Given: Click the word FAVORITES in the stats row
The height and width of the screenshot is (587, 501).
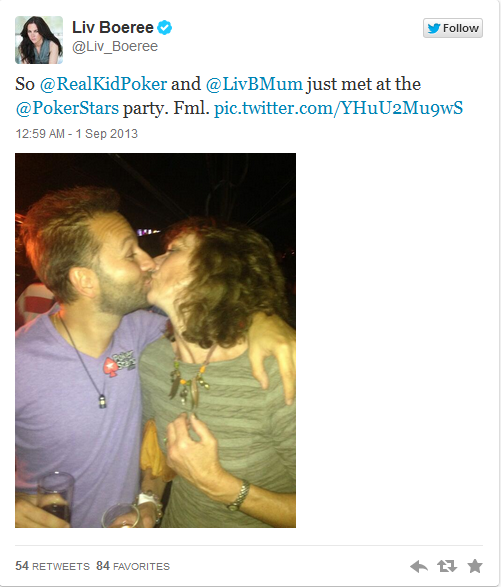Looking at the screenshot, I should 141,566.
